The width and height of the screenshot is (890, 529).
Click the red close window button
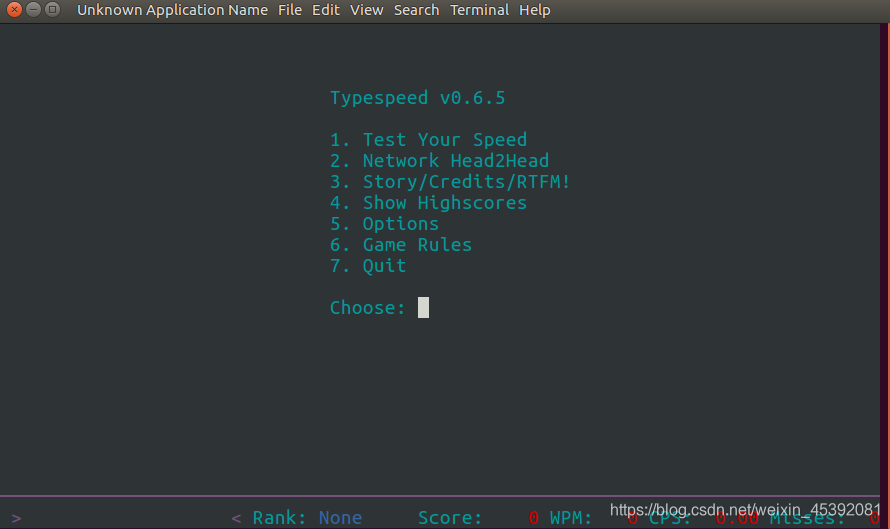tap(14, 10)
